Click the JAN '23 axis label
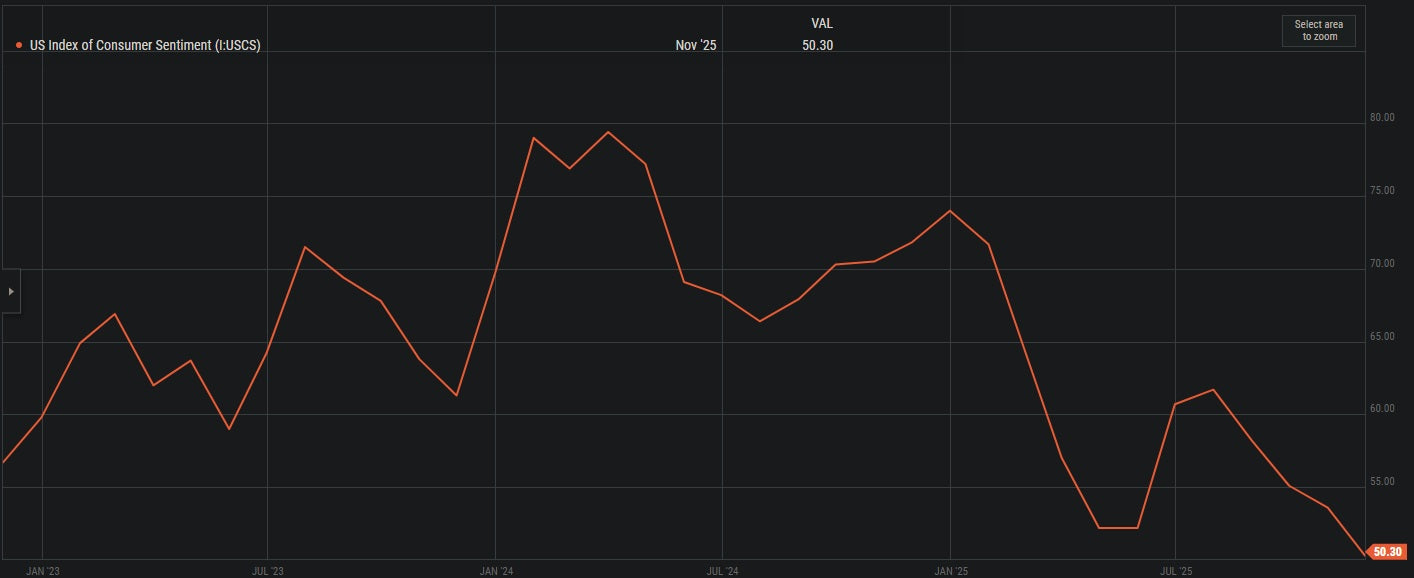 tap(45, 570)
